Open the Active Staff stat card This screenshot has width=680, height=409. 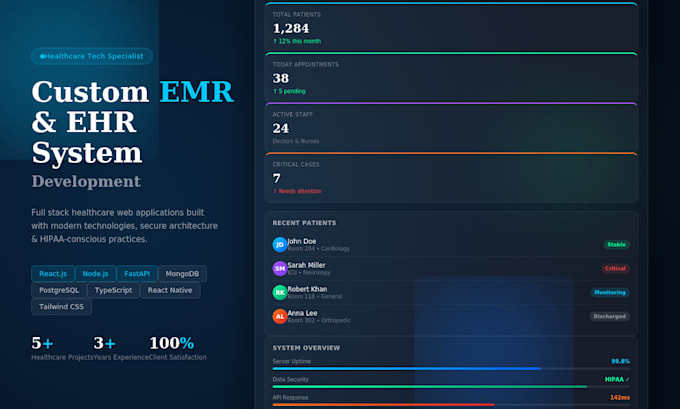pos(451,127)
